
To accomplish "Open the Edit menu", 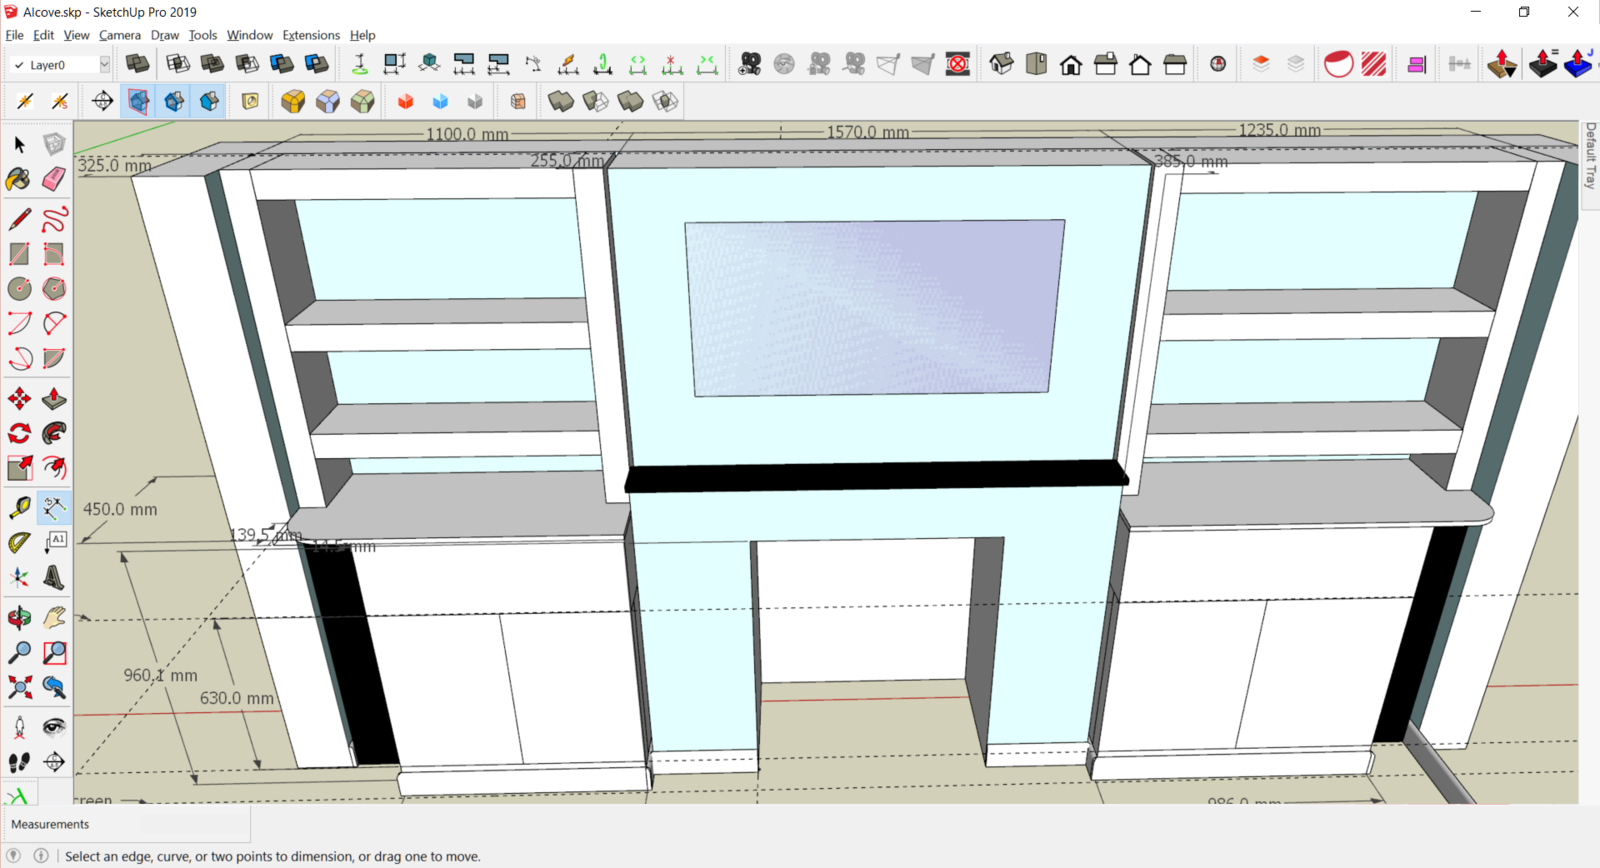I will click(x=43, y=35).
